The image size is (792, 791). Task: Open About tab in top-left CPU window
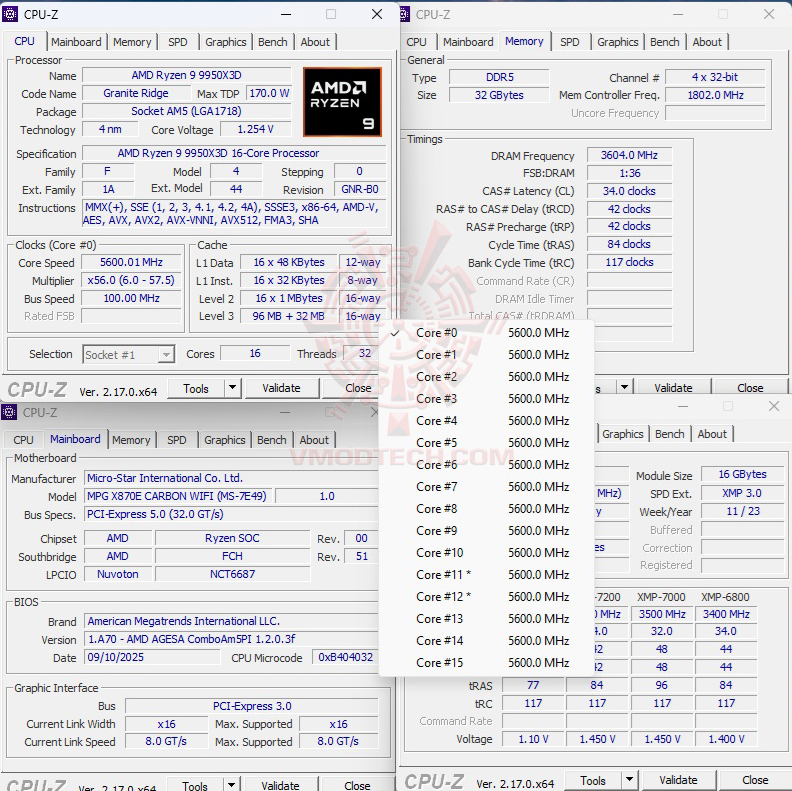(x=315, y=42)
